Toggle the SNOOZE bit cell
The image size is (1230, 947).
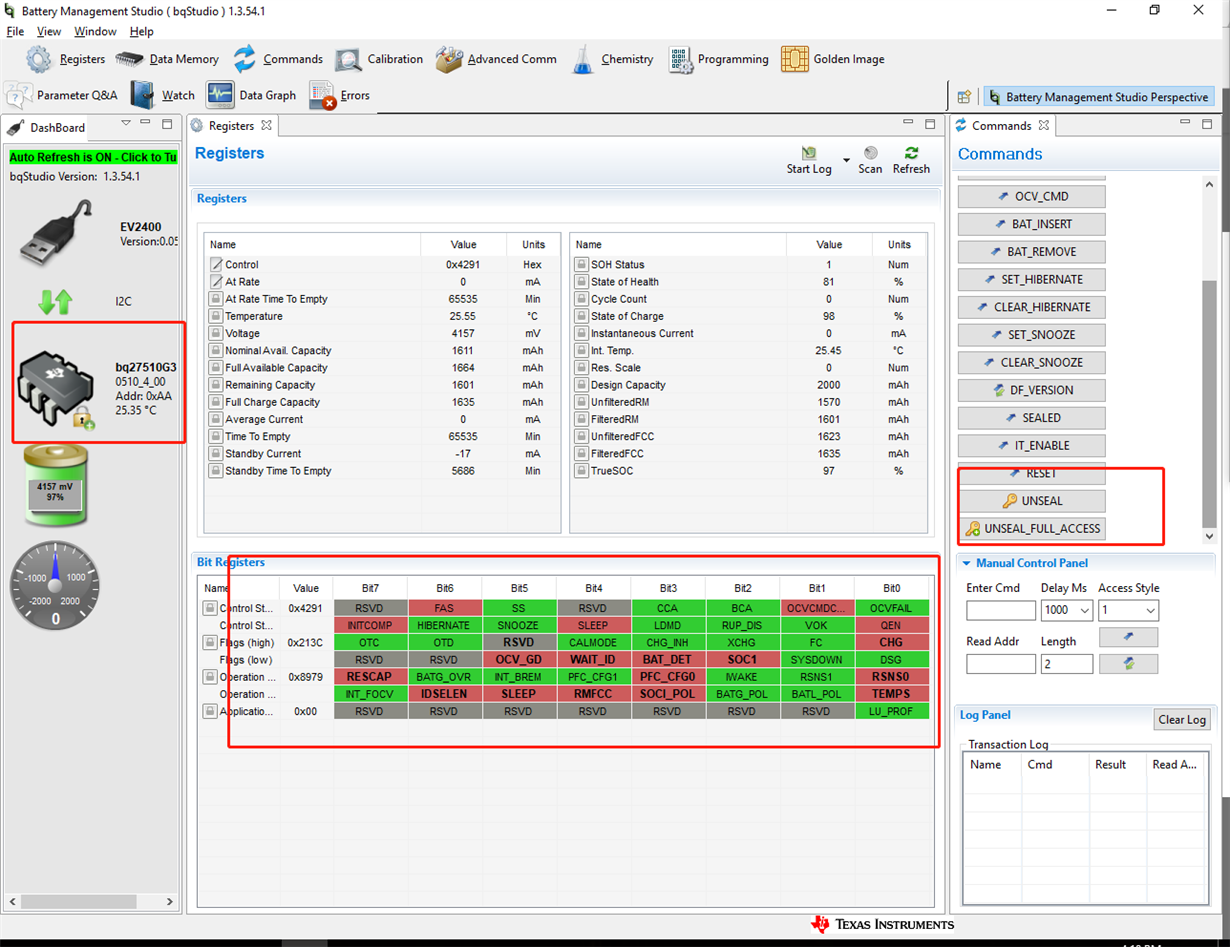point(519,625)
